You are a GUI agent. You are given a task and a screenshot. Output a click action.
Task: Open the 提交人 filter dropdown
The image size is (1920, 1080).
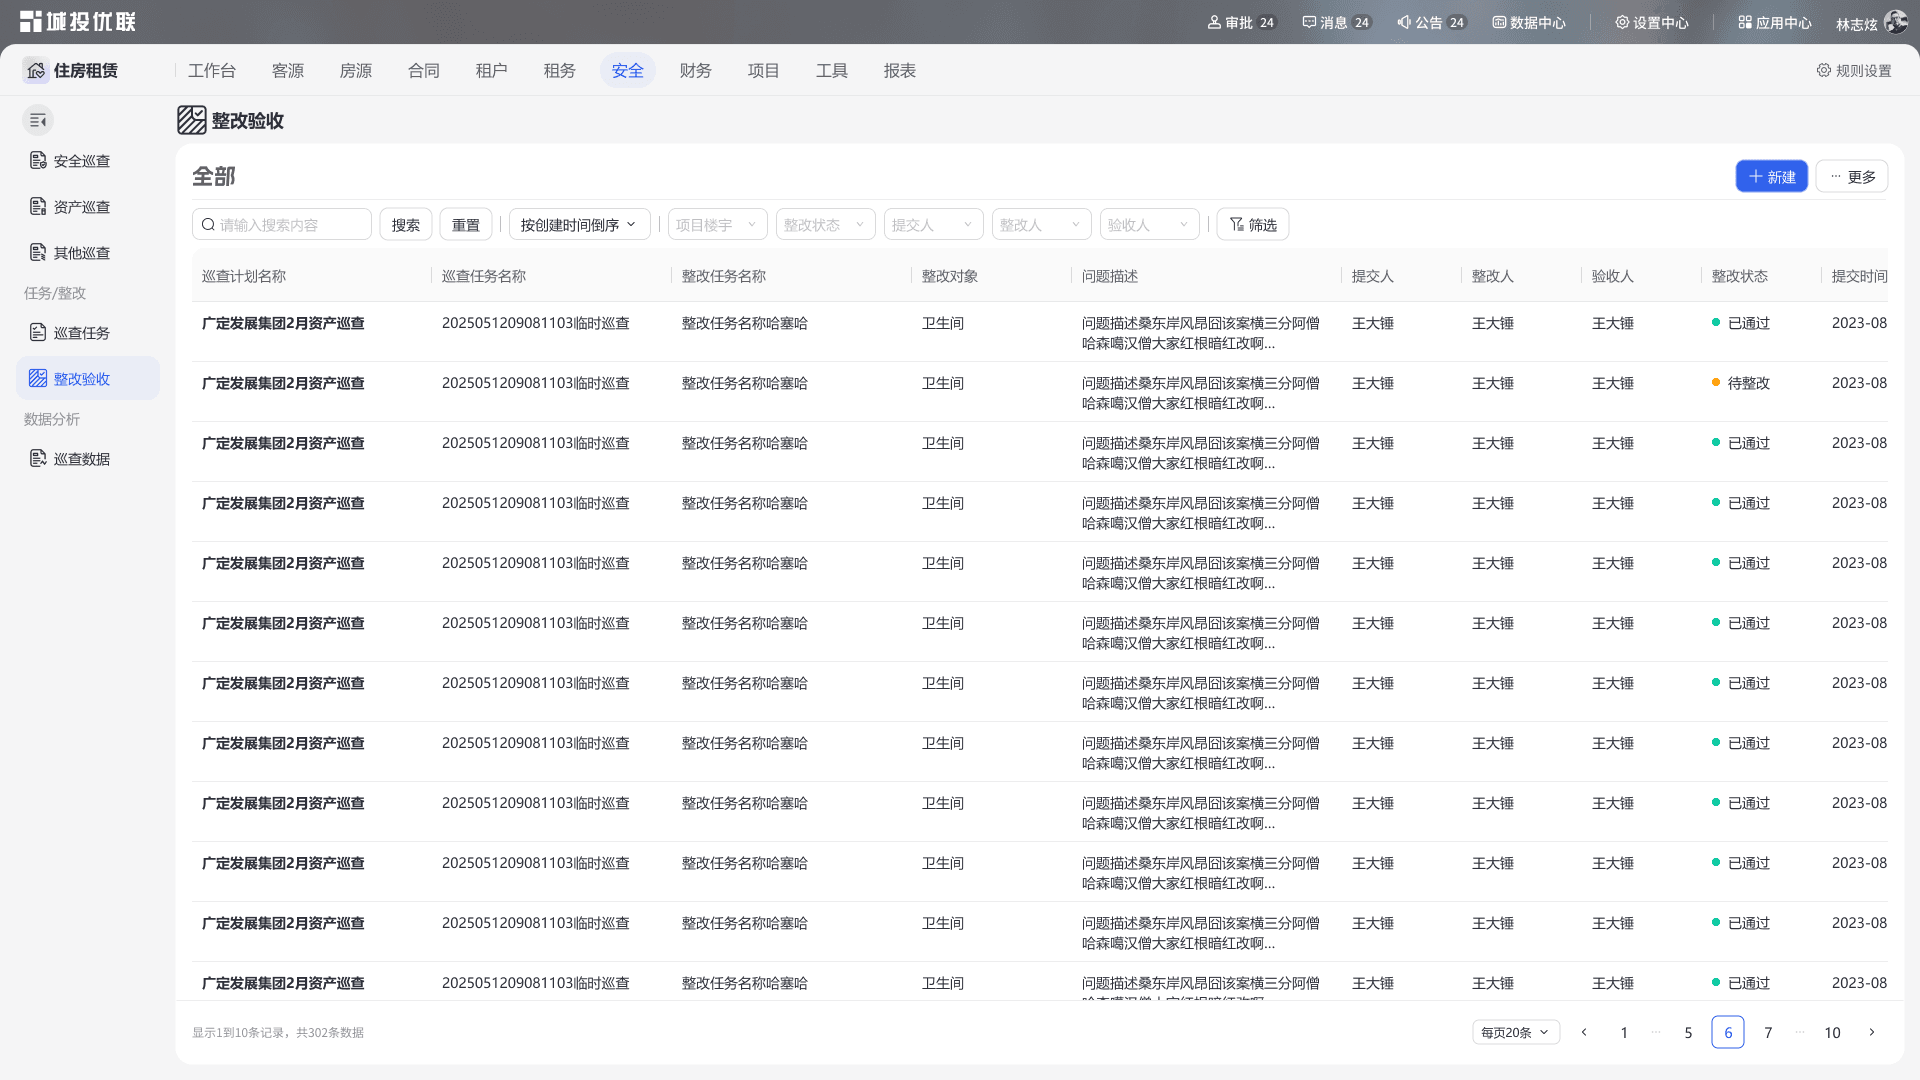[933, 225]
